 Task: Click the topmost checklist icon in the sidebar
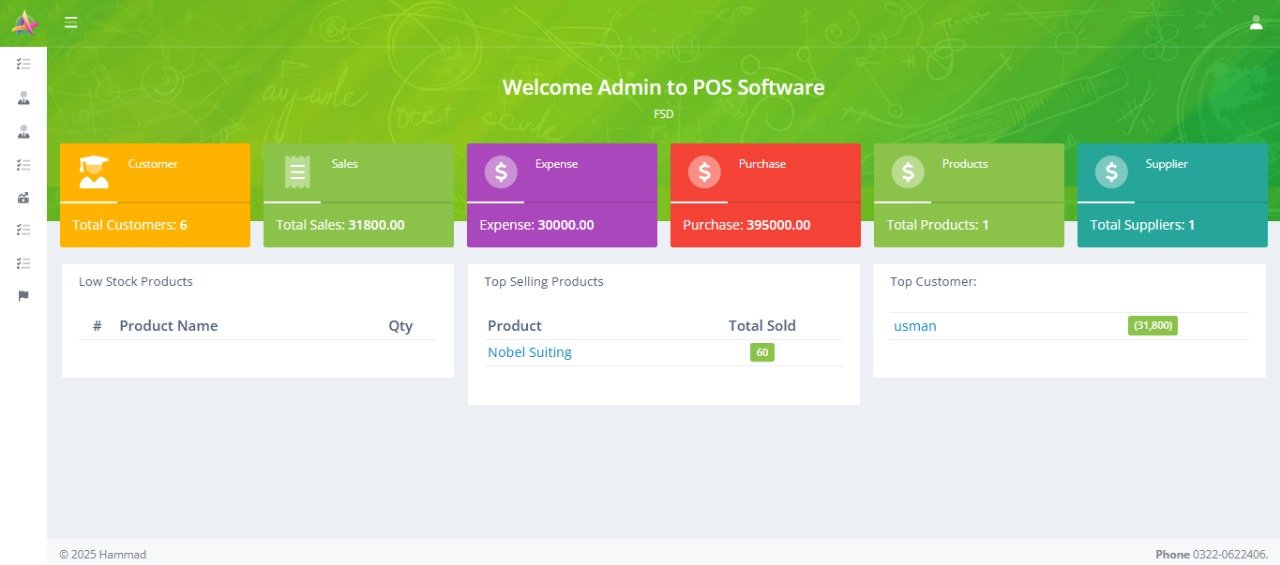[x=24, y=64]
